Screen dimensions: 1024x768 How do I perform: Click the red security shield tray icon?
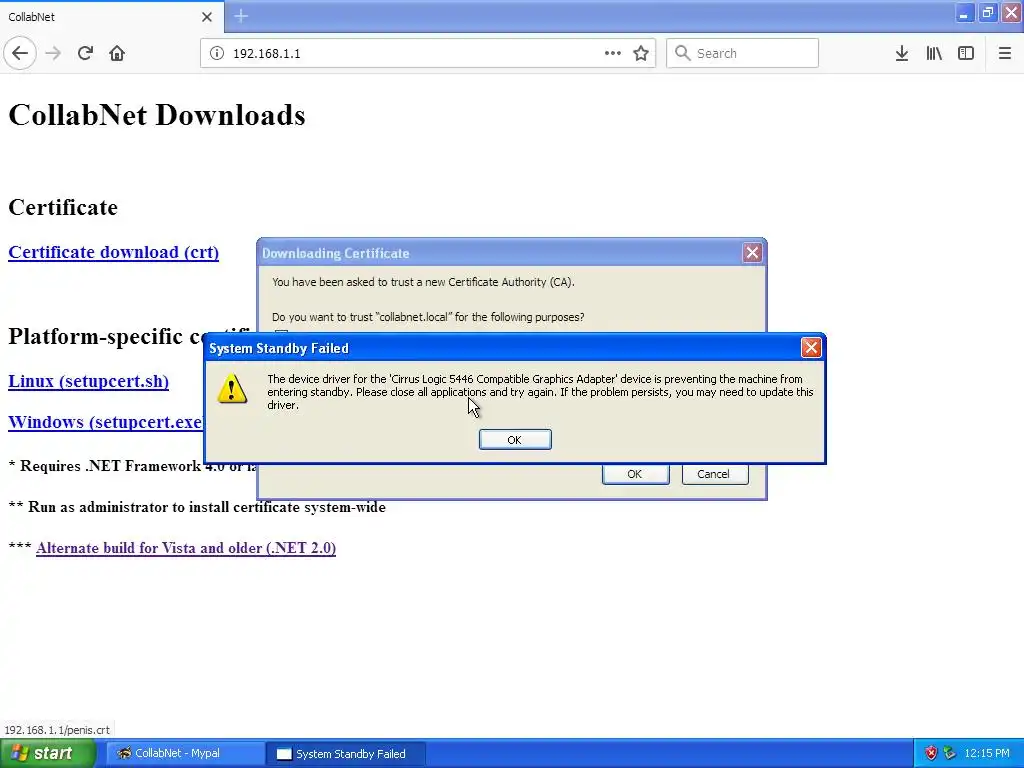pyautogui.click(x=931, y=754)
